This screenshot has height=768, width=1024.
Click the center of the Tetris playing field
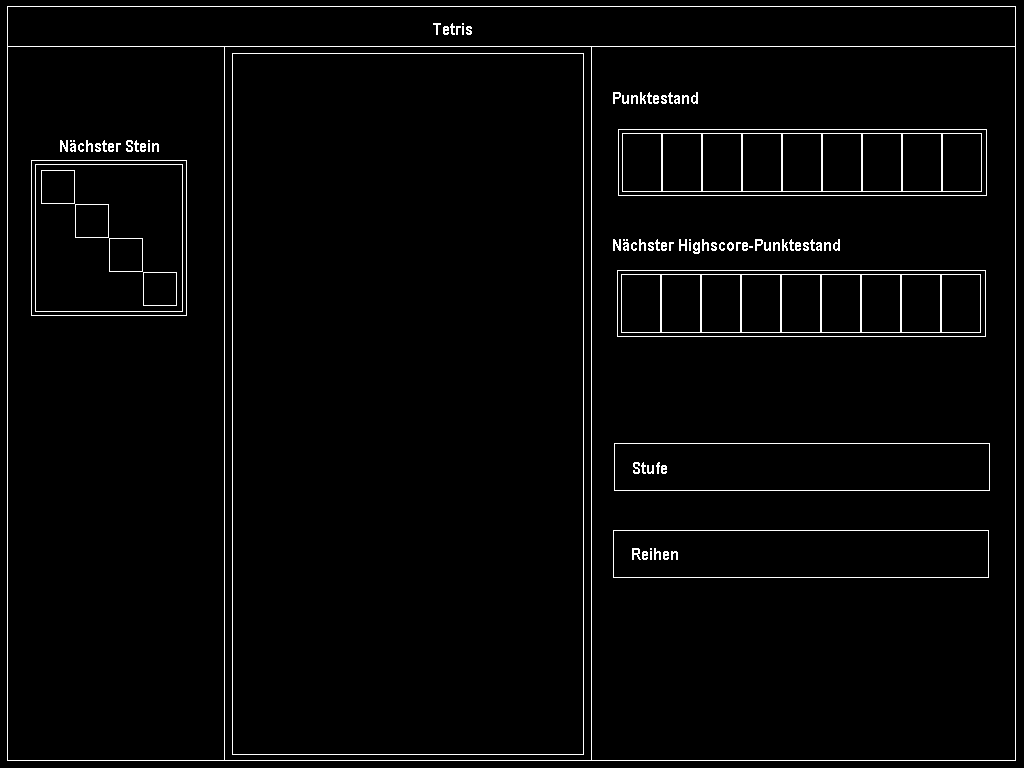coord(408,404)
